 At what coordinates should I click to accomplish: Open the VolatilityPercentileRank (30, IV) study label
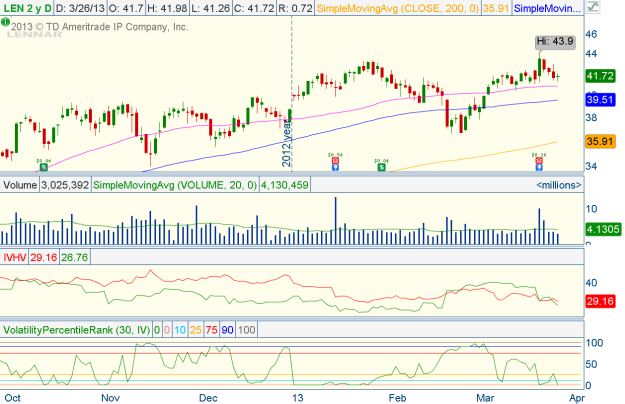coord(77,329)
